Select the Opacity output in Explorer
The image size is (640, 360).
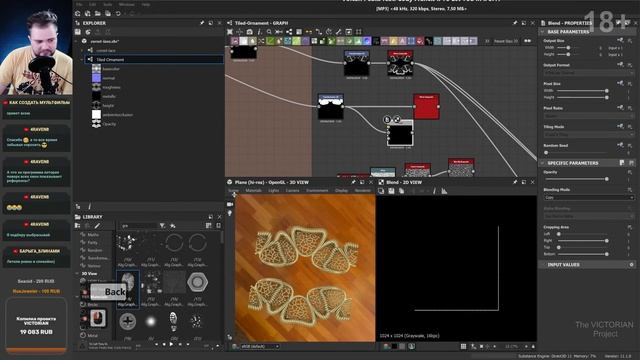[109, 124]
